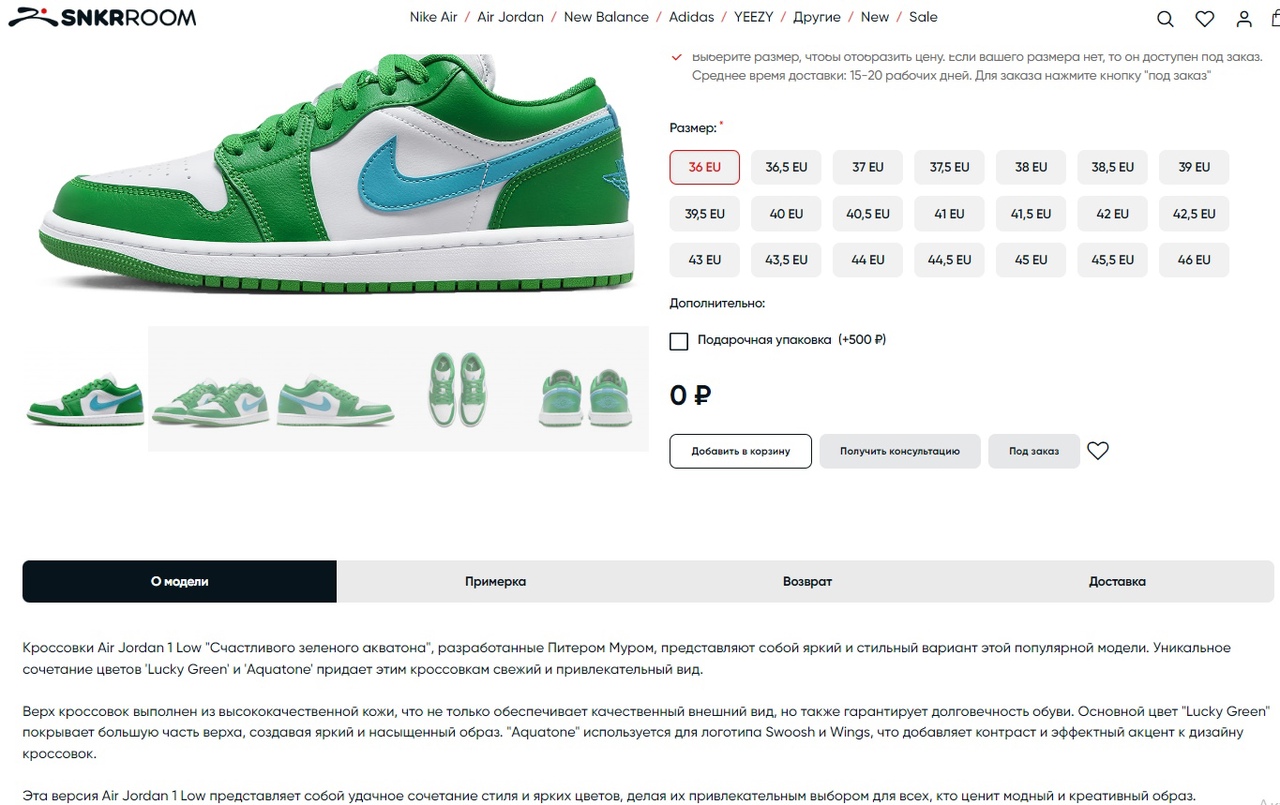Select size 39,5 EU

pos(705,214)
